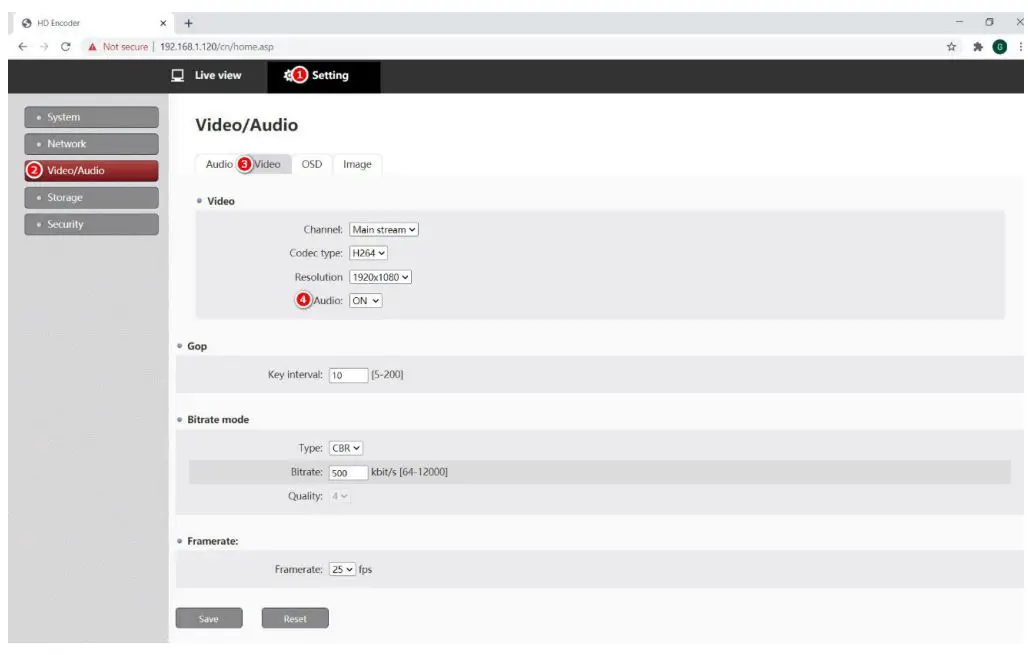Go back using browser back arrow
Image resolution: width=1028 pixels, height=655 pixels.
click(x=23, y=47)
